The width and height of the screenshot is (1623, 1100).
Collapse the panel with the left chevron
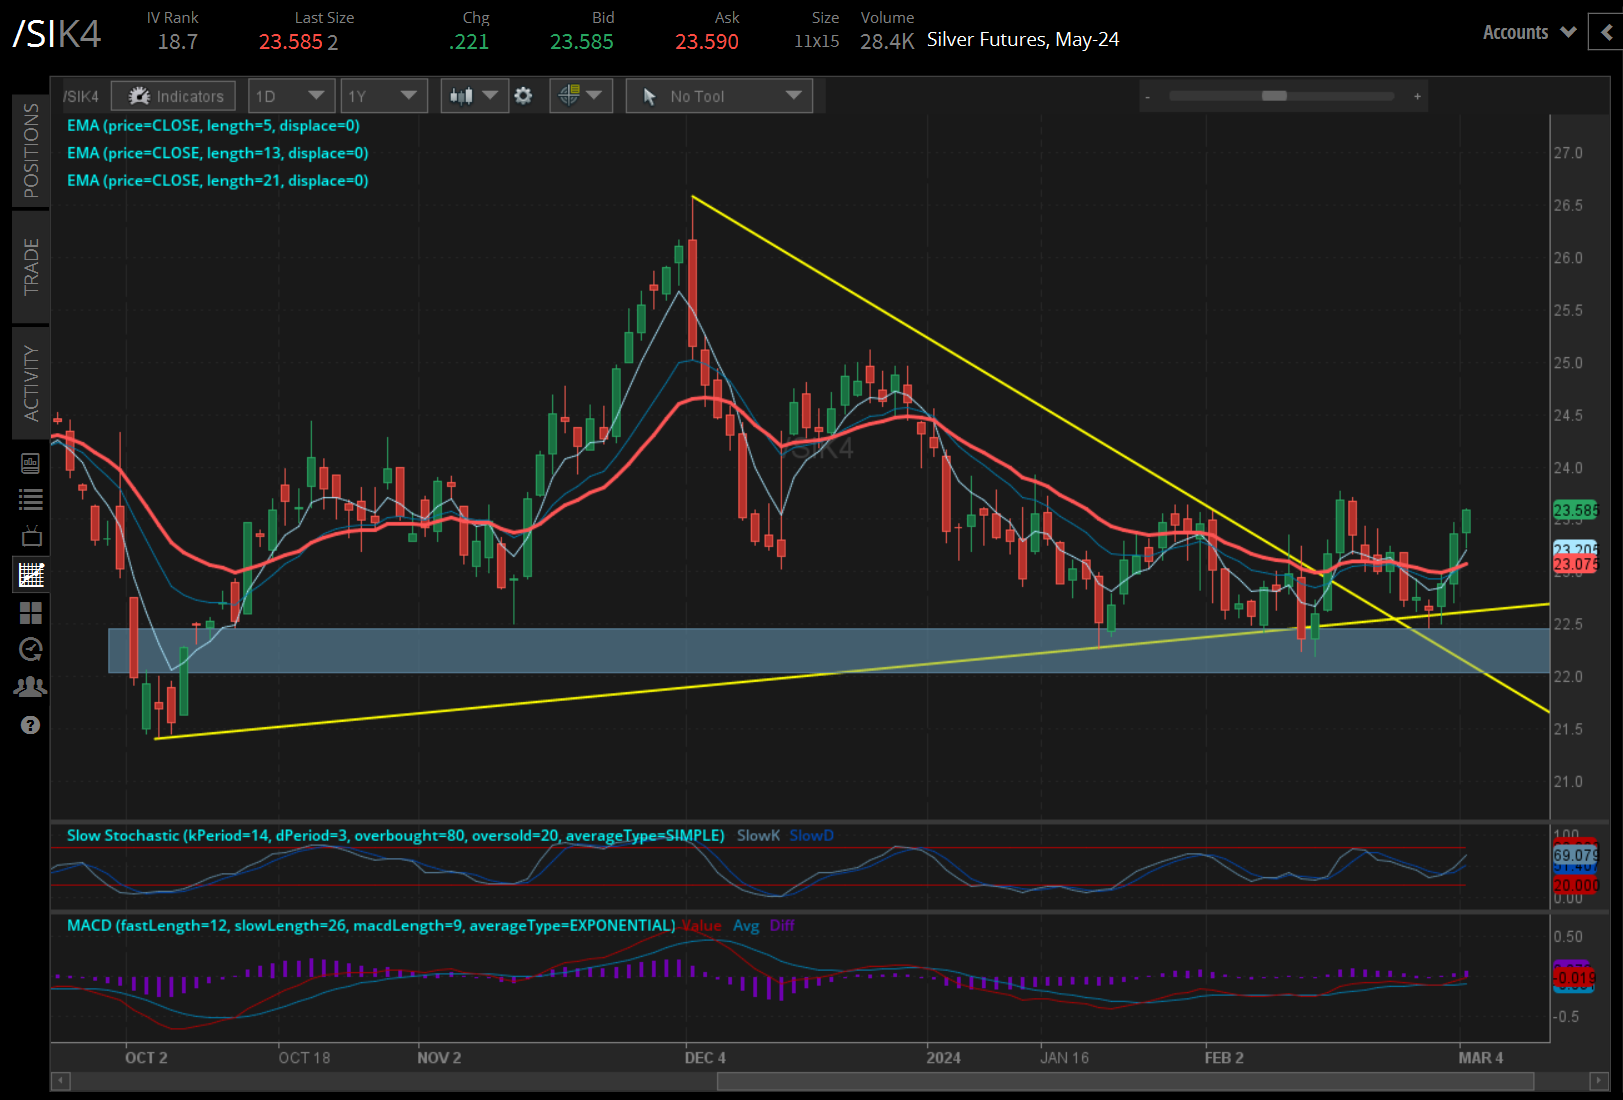click(1606, 32)
